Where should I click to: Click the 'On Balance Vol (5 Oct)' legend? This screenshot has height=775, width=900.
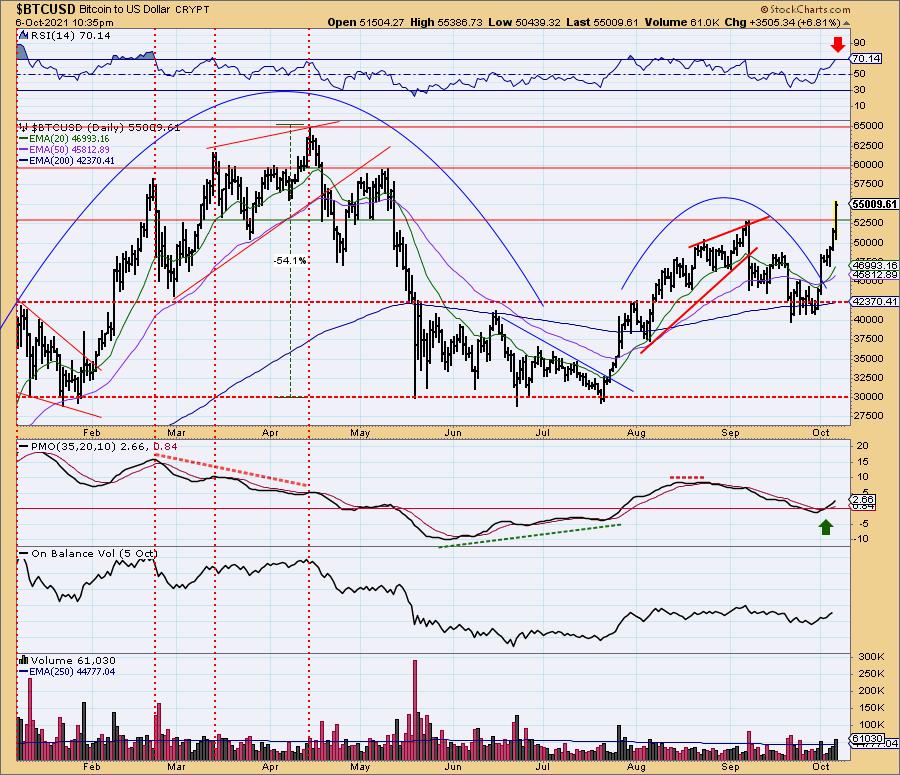pyautogui.click(x=94, y=553)
